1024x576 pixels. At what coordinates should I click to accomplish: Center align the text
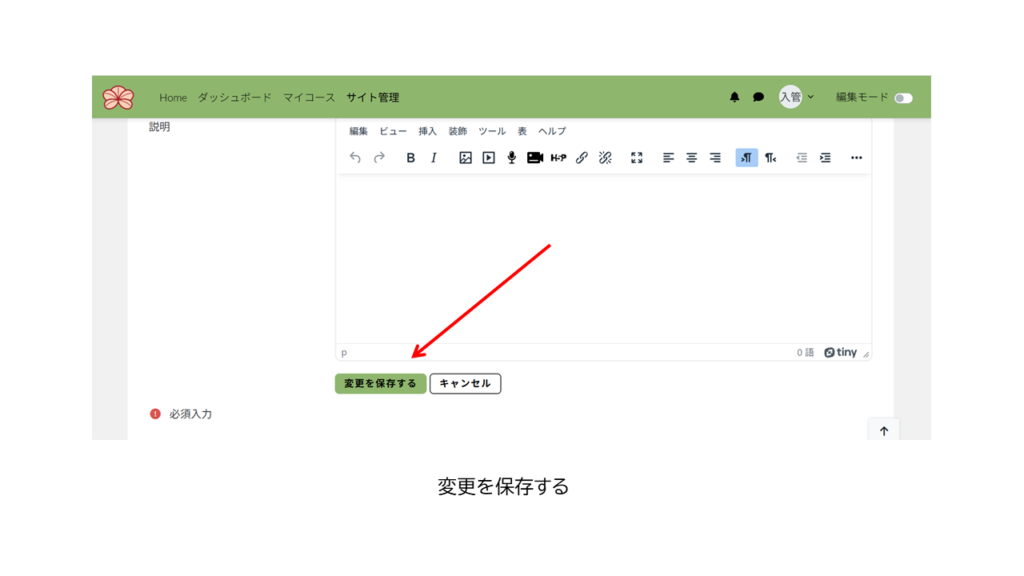(692, 158)
